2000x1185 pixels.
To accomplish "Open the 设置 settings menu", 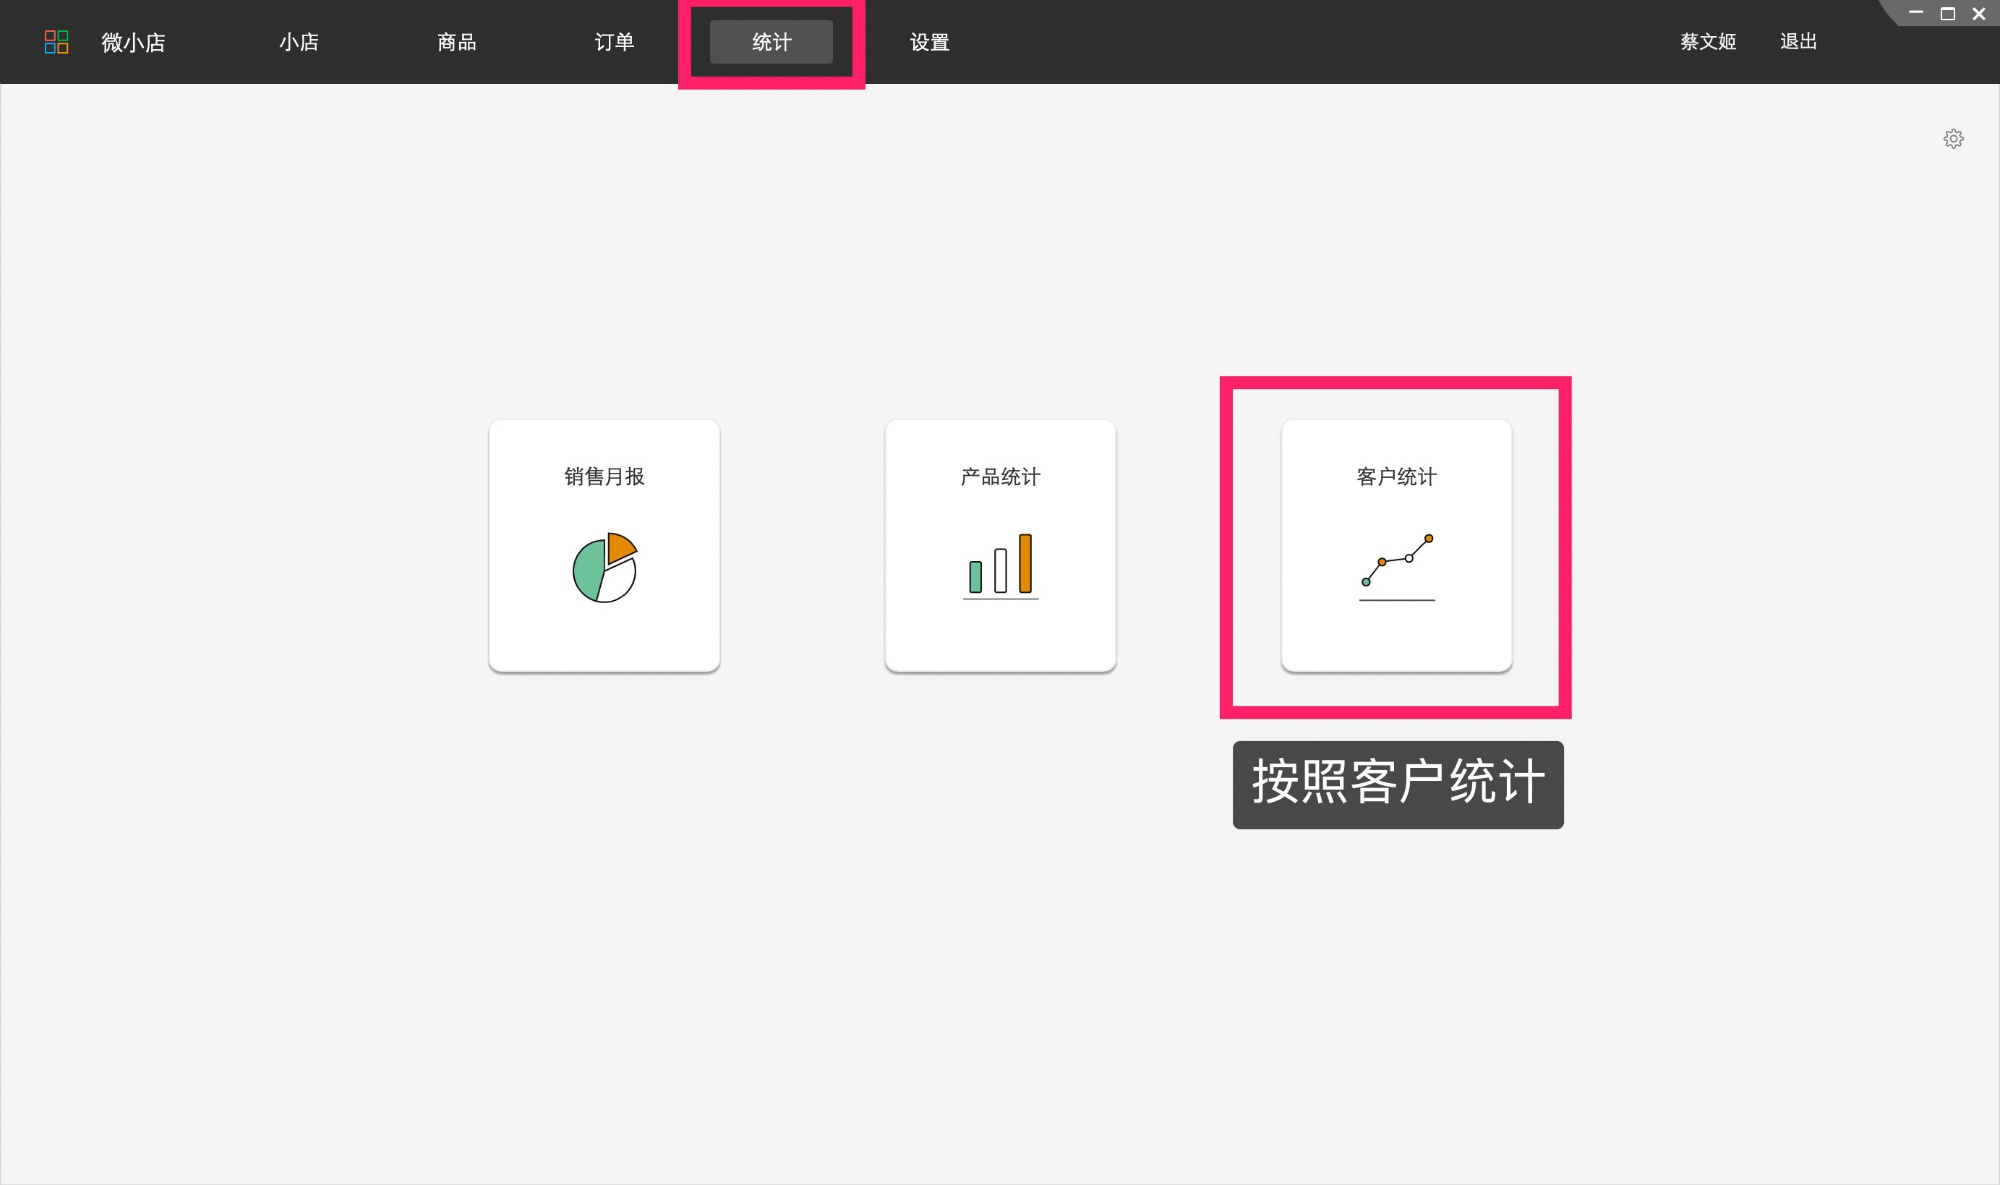I will click(928, 42).
